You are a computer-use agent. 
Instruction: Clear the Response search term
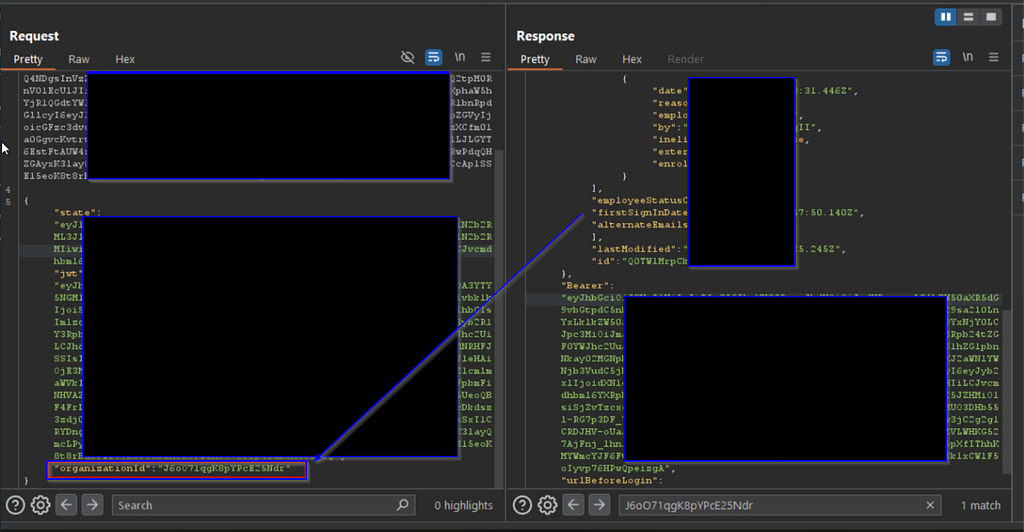click(930, 505)
